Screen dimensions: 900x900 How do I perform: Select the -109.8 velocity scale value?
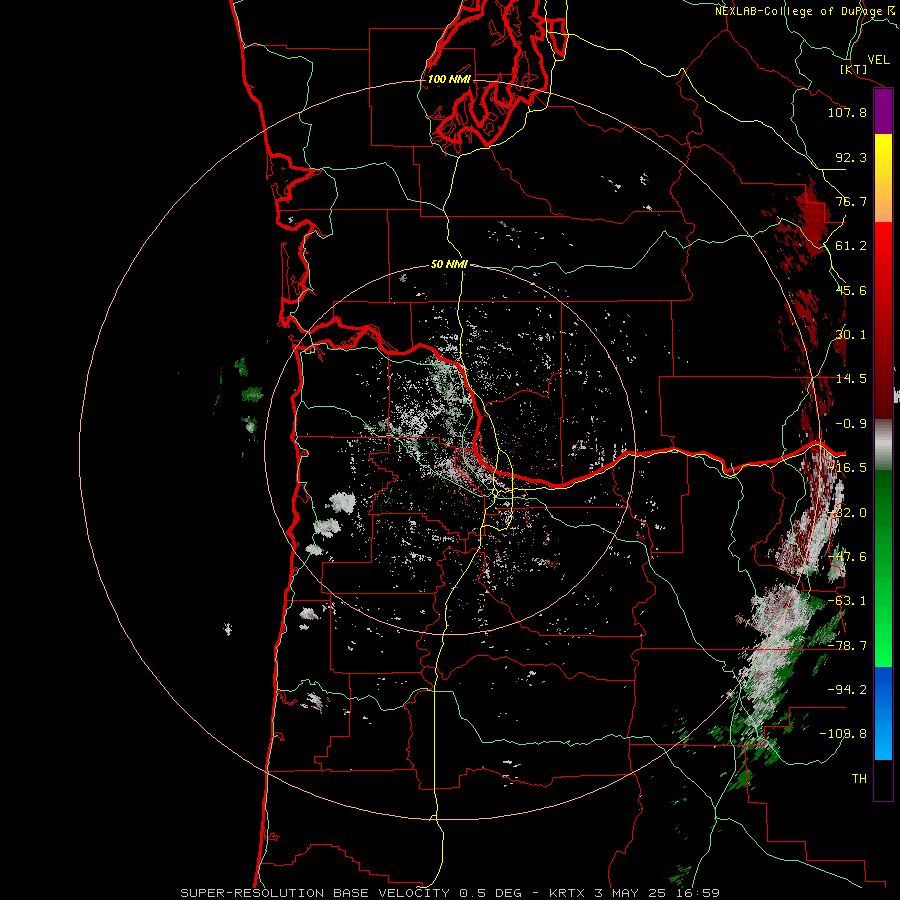[x=843, y=734]
